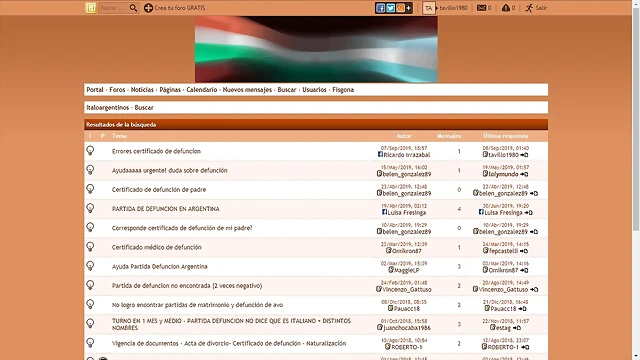Viewport: 640px width, 360px height.
Task: Open the RSS feed icon
Action: (x=400, y=8)
